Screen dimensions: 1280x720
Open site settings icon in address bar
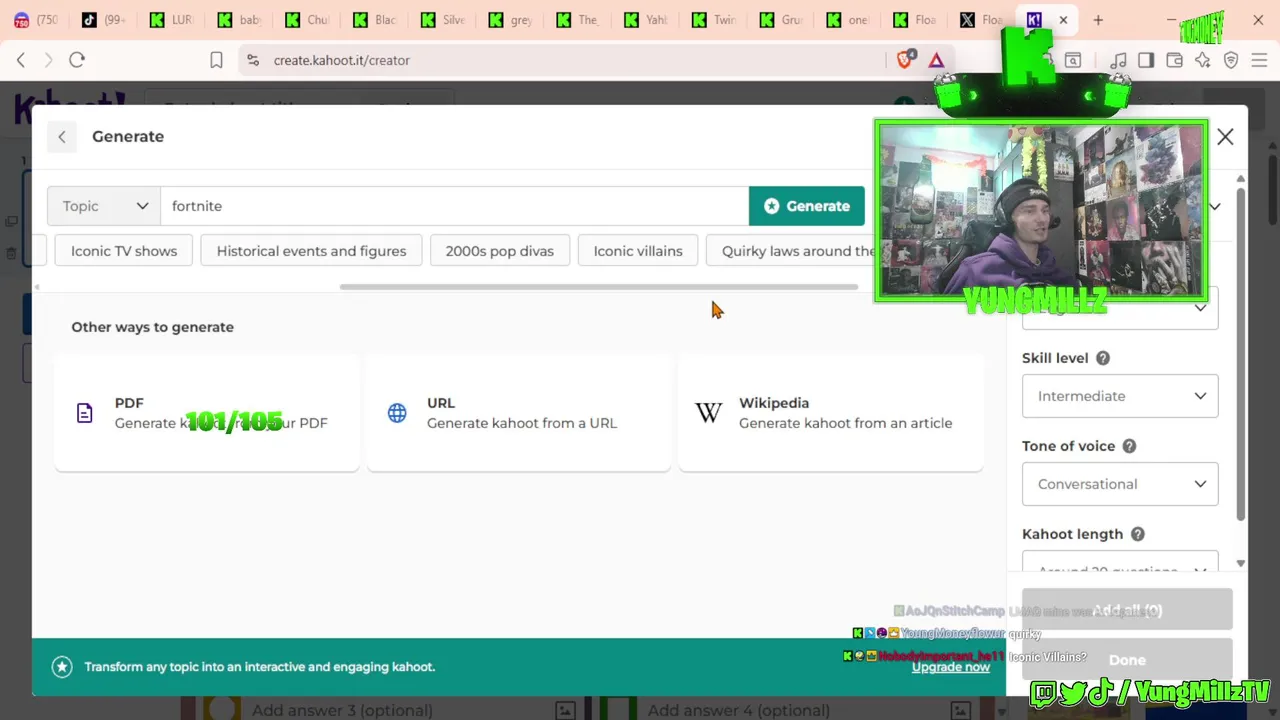click(x=252, y=60)
